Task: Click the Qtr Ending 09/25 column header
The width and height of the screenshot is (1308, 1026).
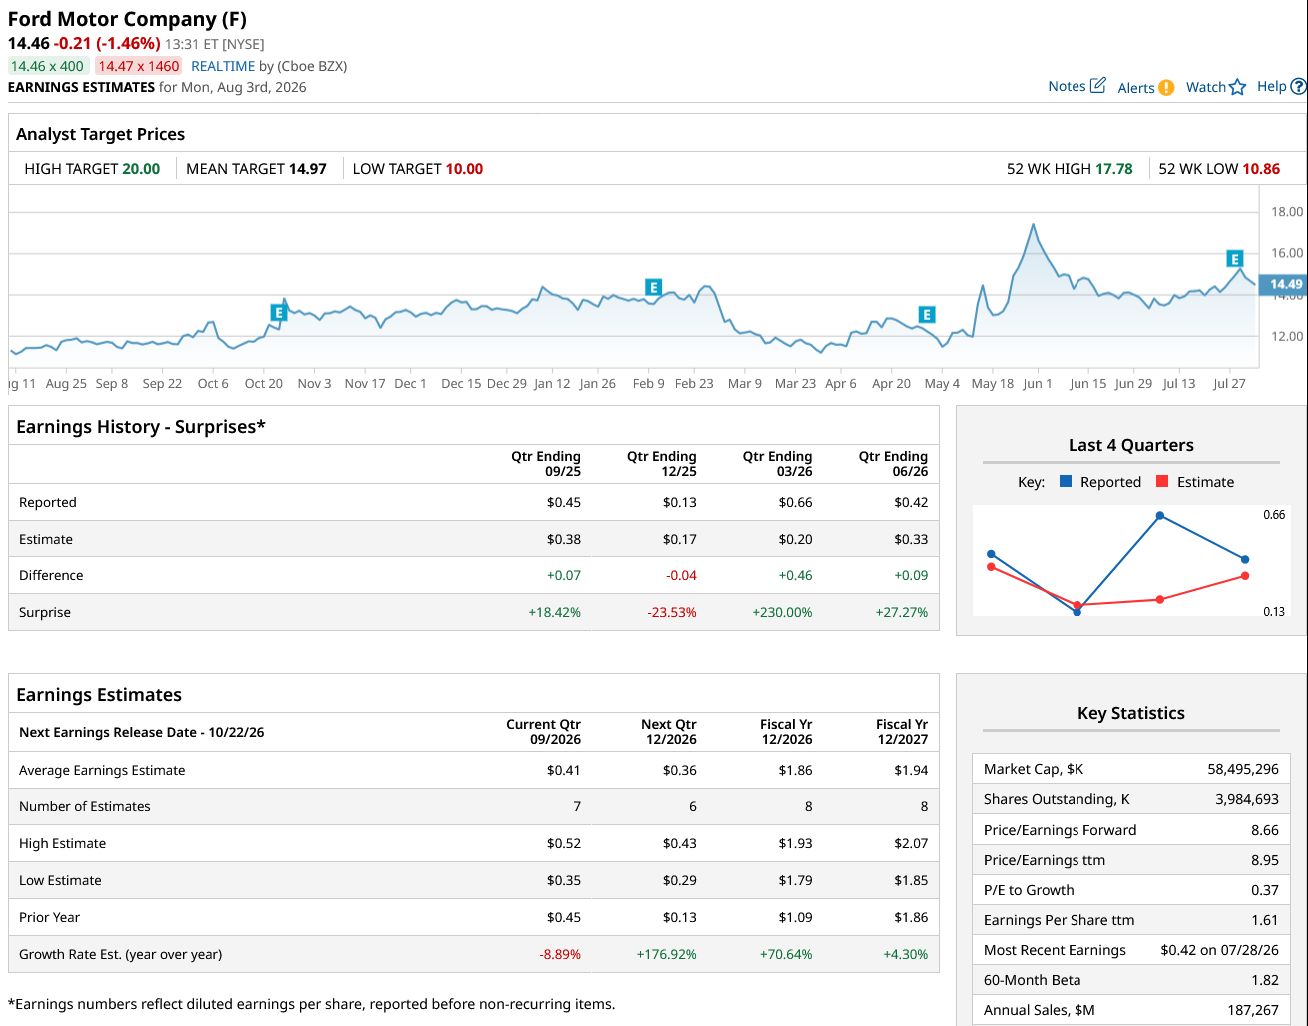Action: tap(546, 464)
